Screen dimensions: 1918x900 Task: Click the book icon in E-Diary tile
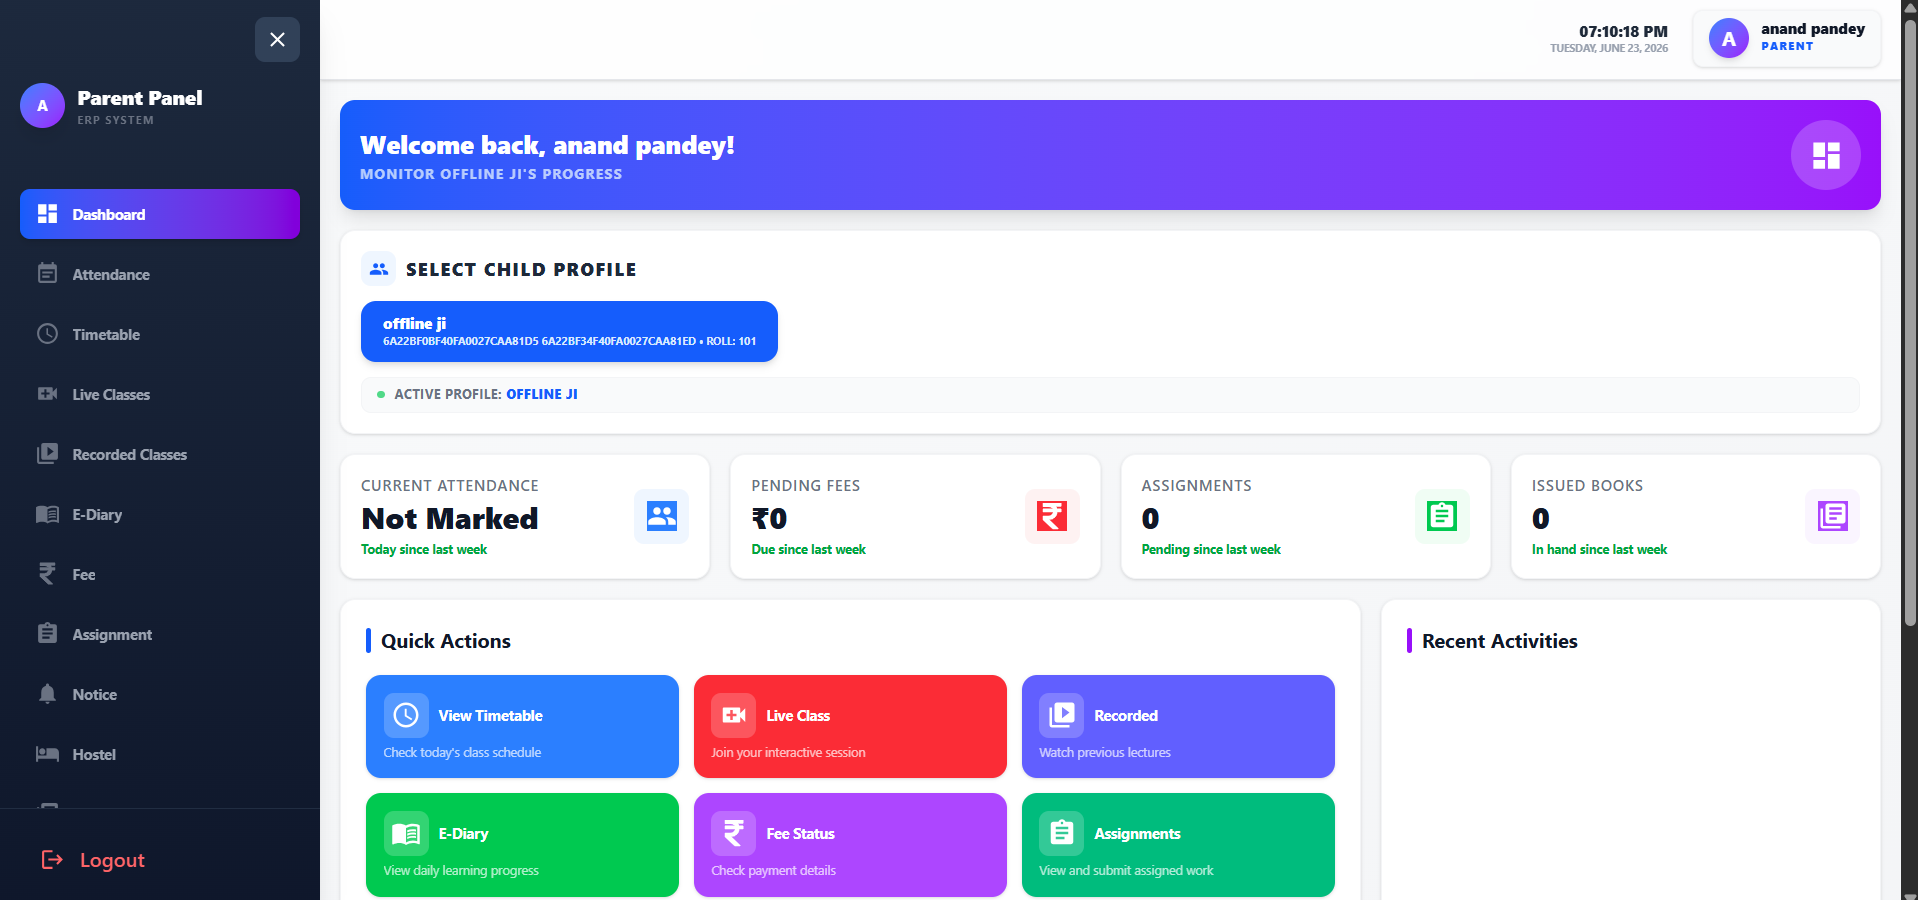click(406, 833)
